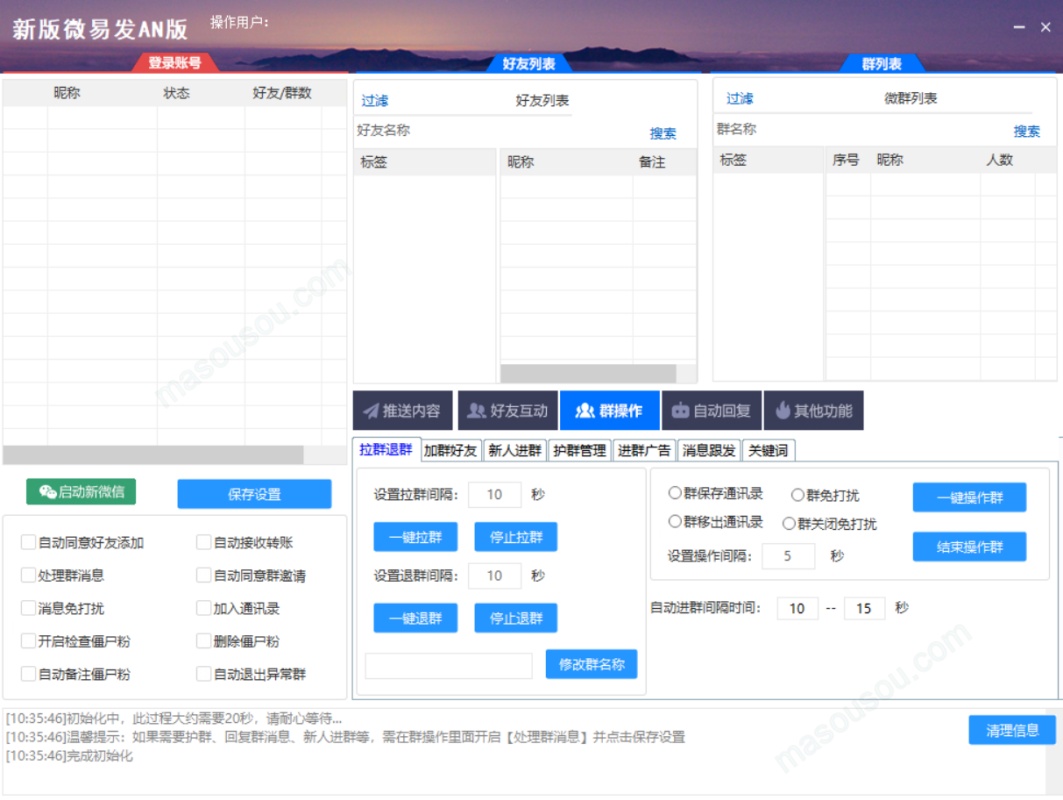
Task: Open the 登录账号 header tab
Action: pyautogui.click(x=175, y=63)
